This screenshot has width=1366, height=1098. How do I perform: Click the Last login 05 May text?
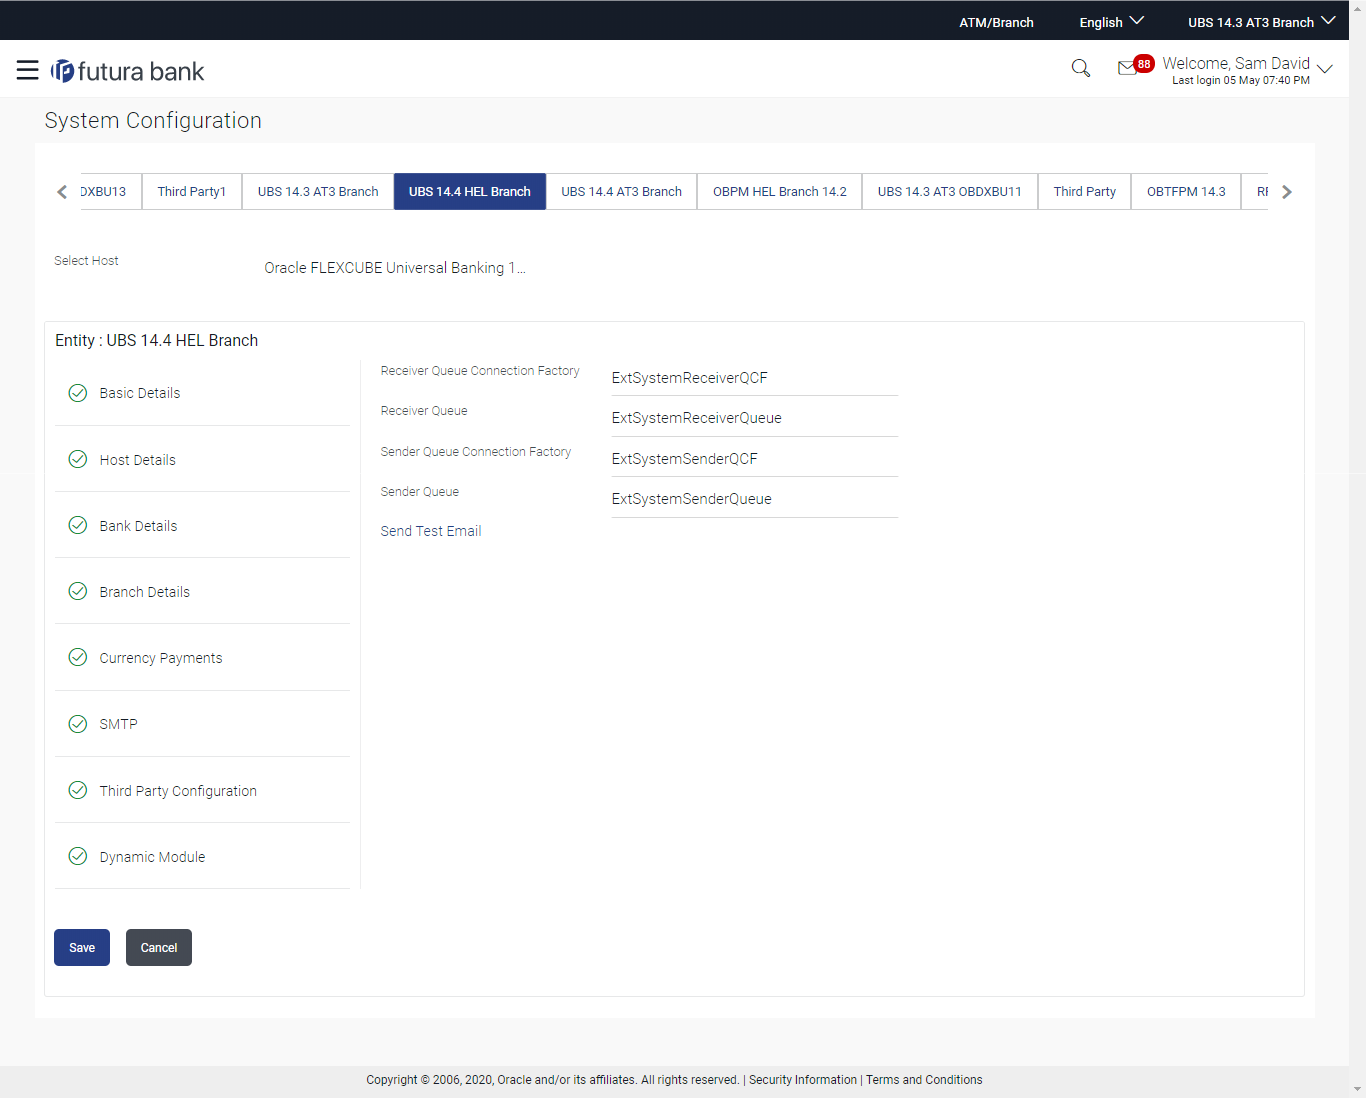1241,81
